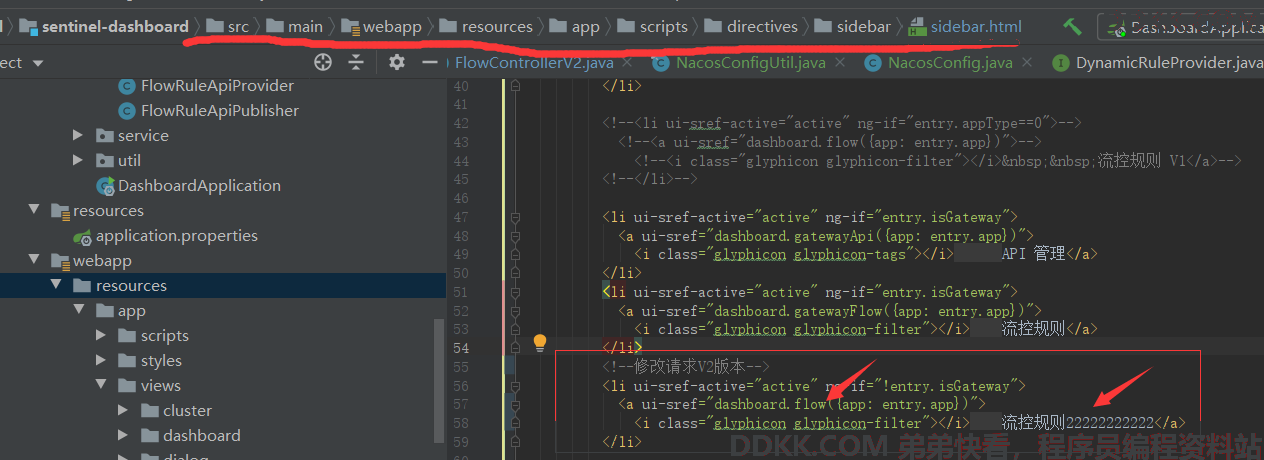Screen dimensions: 1264x460
Task: Toggle fold end marker at line 40
Action: [x=515, y=86]
